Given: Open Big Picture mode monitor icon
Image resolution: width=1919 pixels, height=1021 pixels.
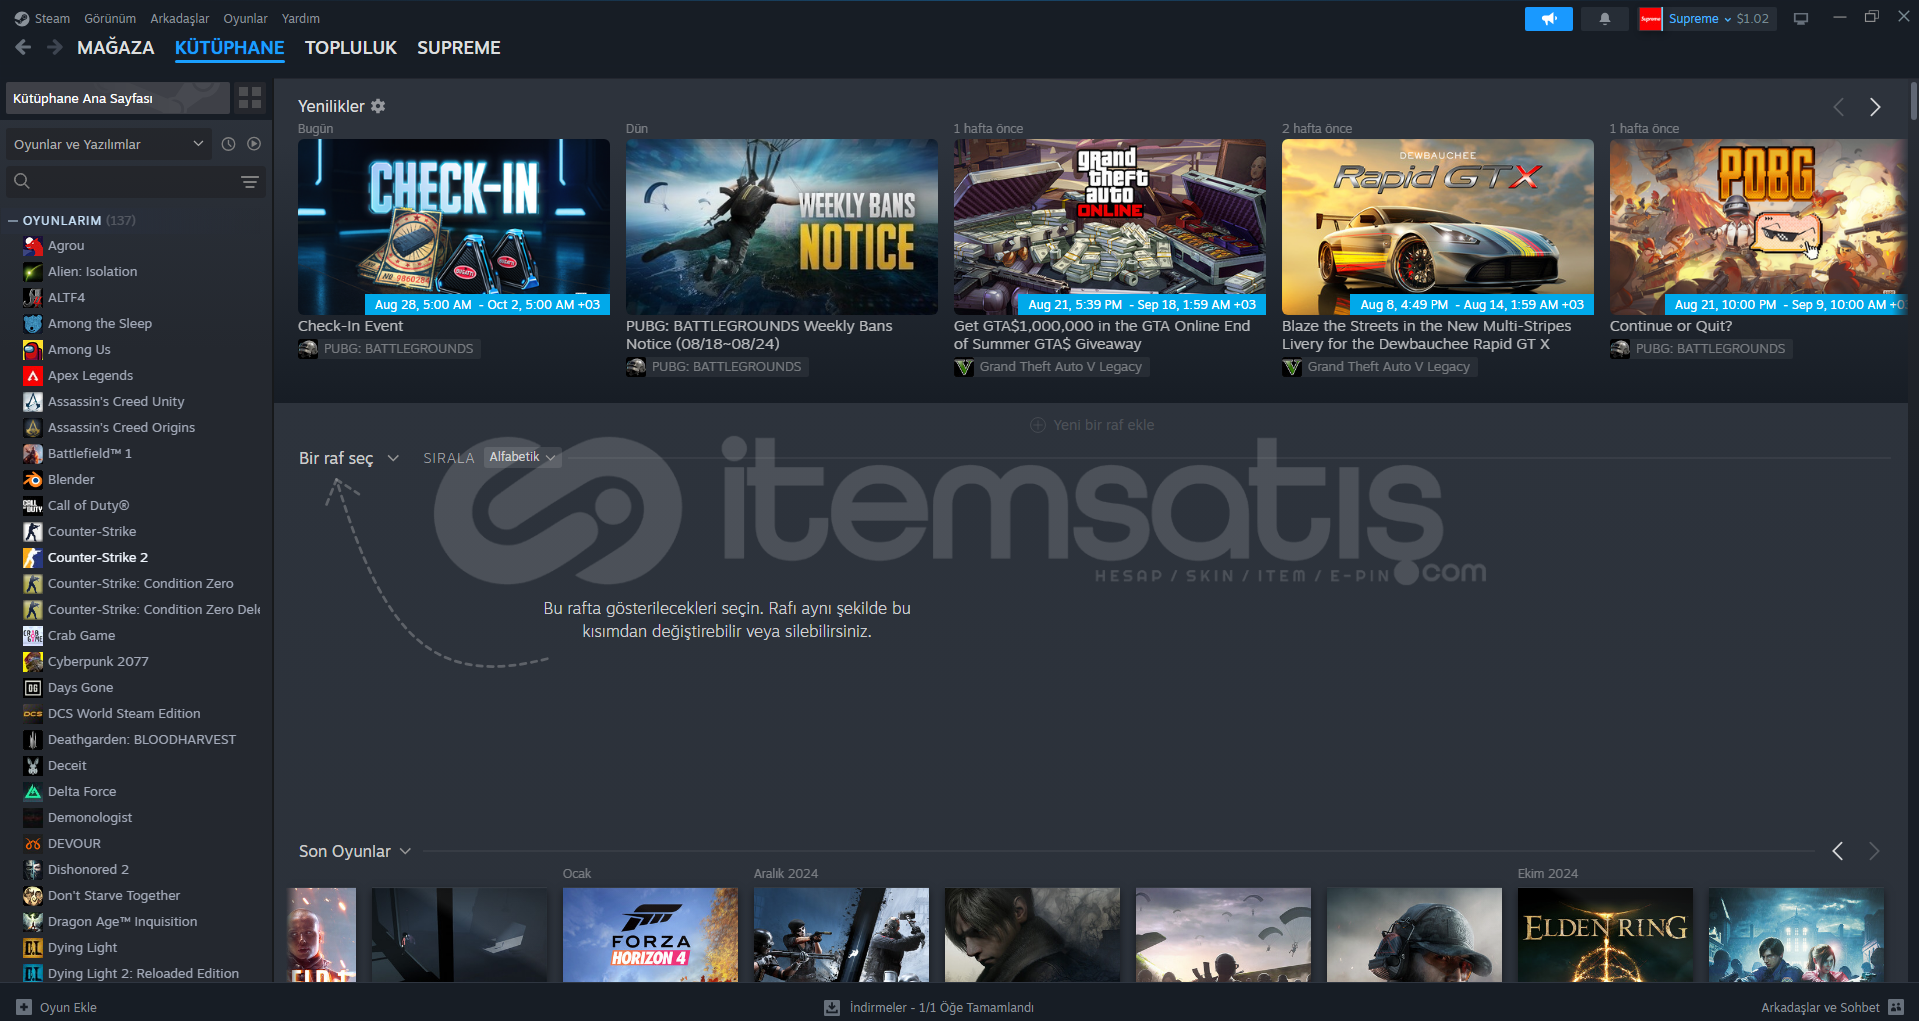Looking at the screenshot, I should [1801, 19].
